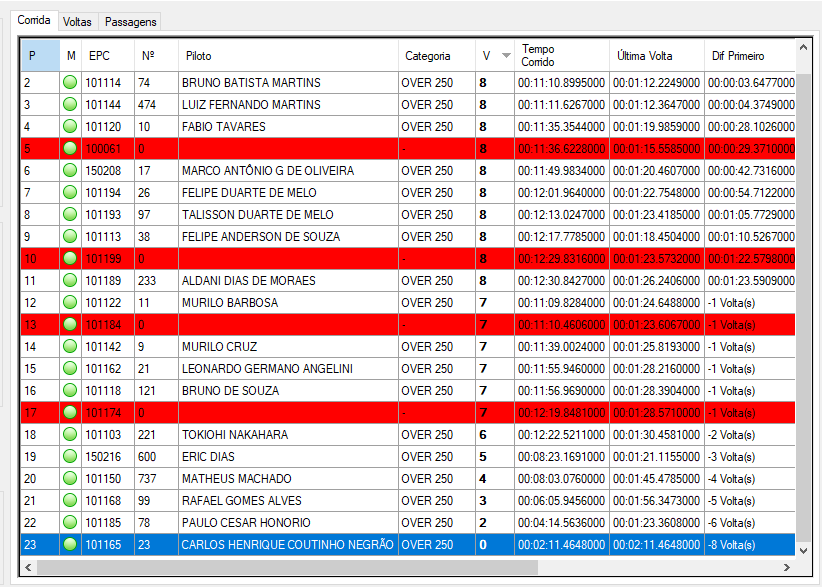The image size is (822, 587).
Task: Click green status icon for Eric Dias
Action: pos(69,457)
